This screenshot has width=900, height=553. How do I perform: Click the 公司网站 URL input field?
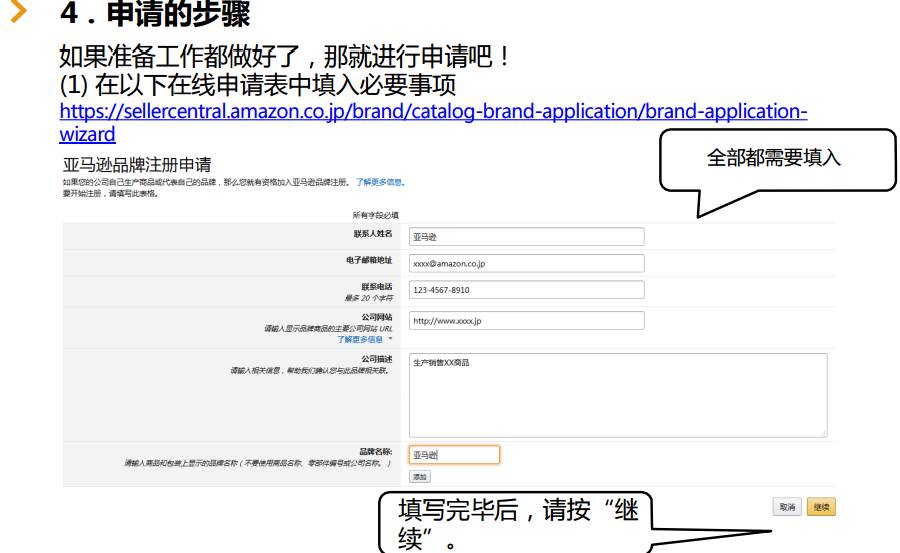pos(526,320)
